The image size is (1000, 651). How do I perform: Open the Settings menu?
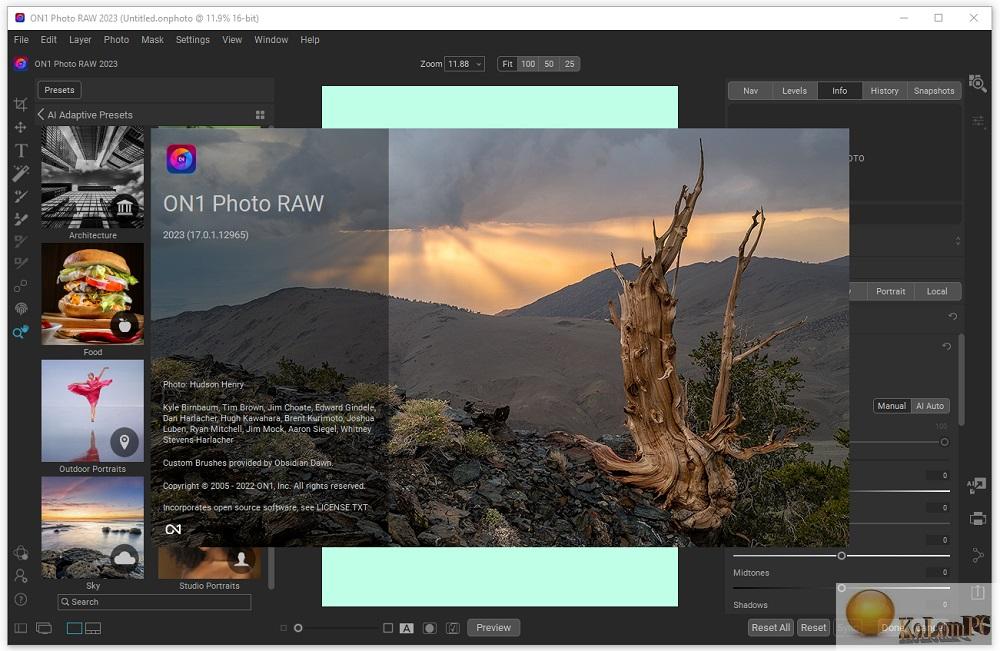click(193, 40)
